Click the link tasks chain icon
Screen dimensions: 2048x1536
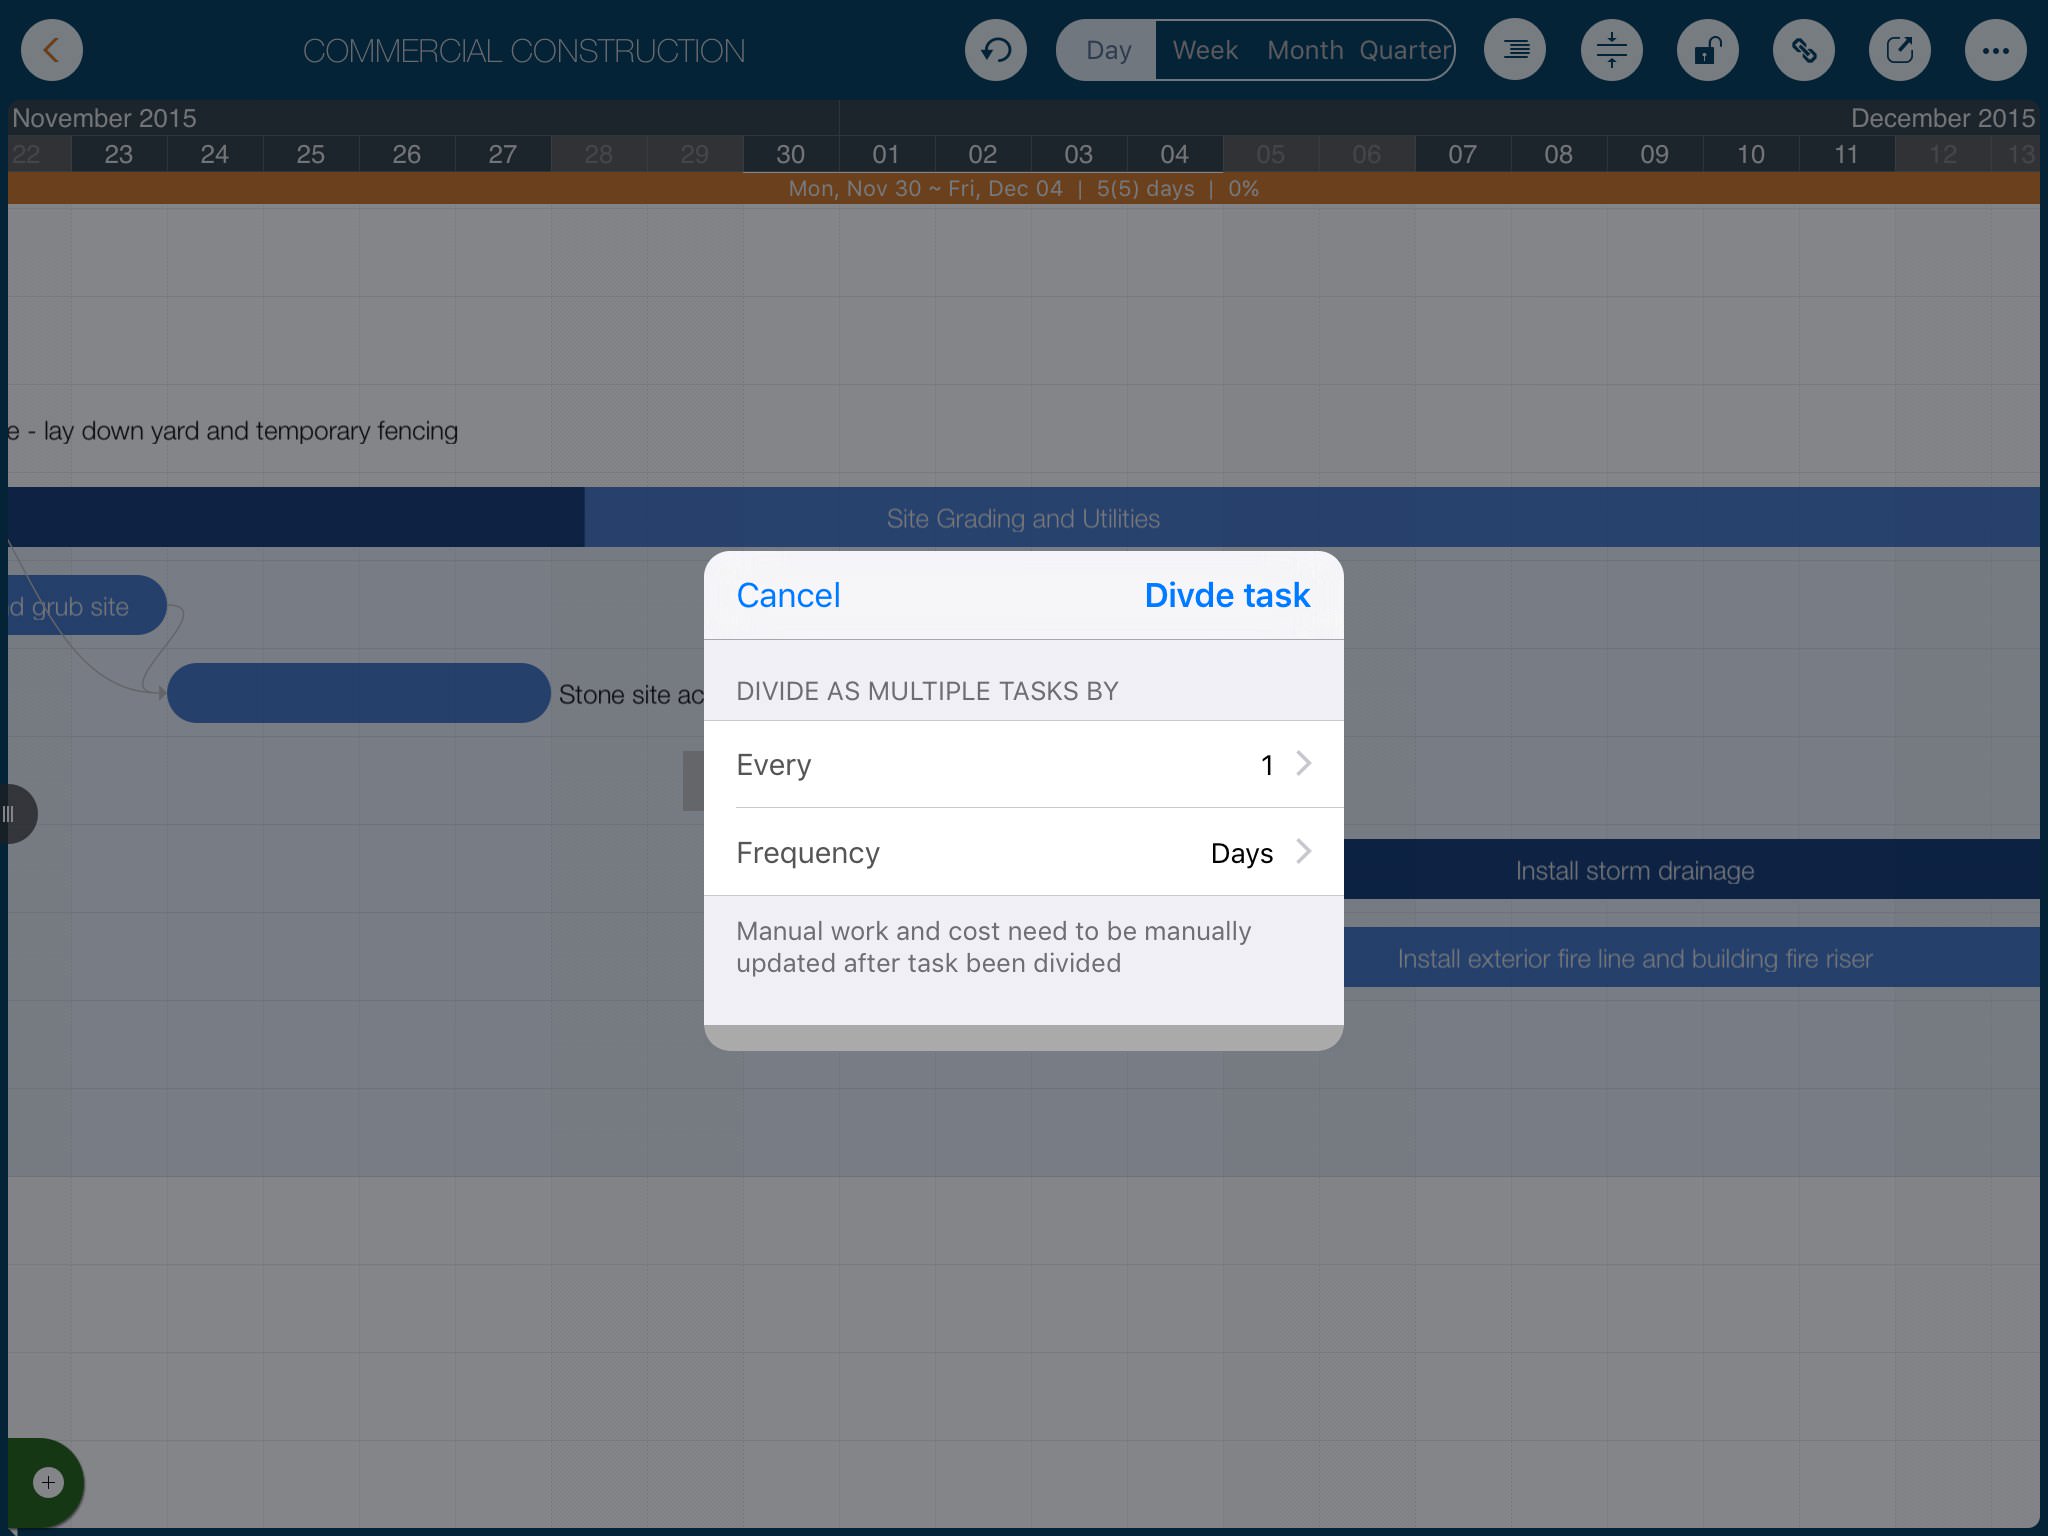[1803, 50]
